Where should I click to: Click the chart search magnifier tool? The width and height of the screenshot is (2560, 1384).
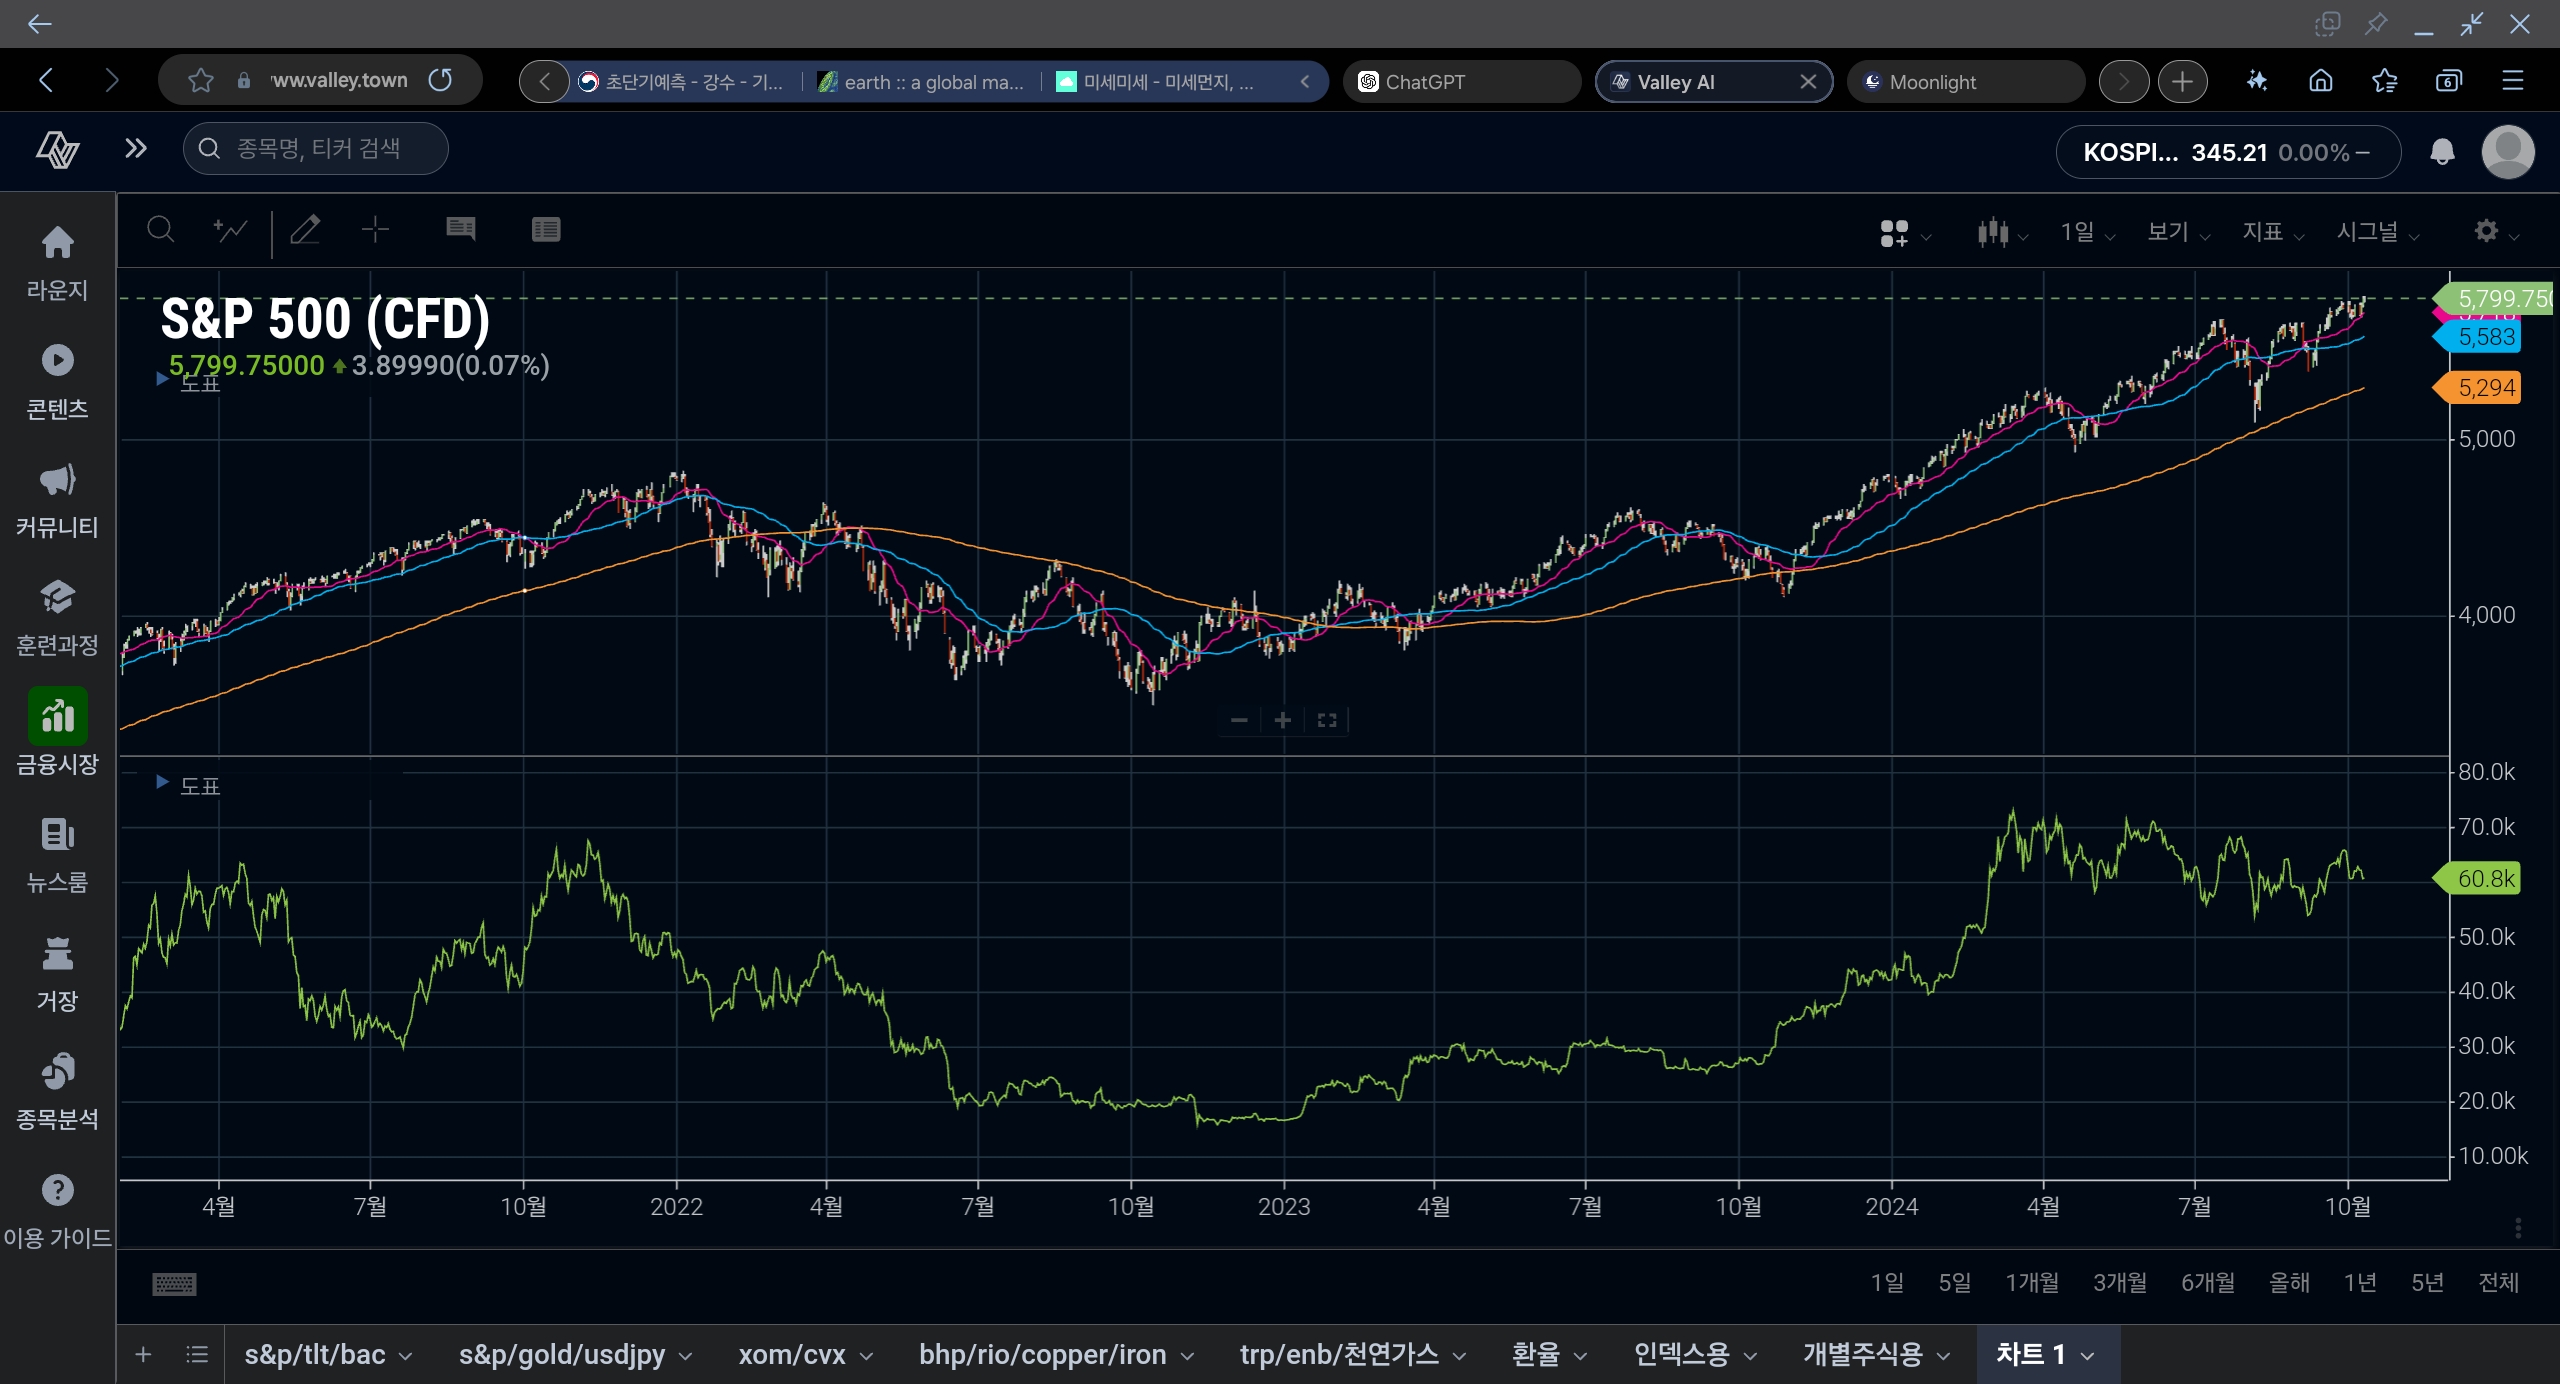click(160, 230)
